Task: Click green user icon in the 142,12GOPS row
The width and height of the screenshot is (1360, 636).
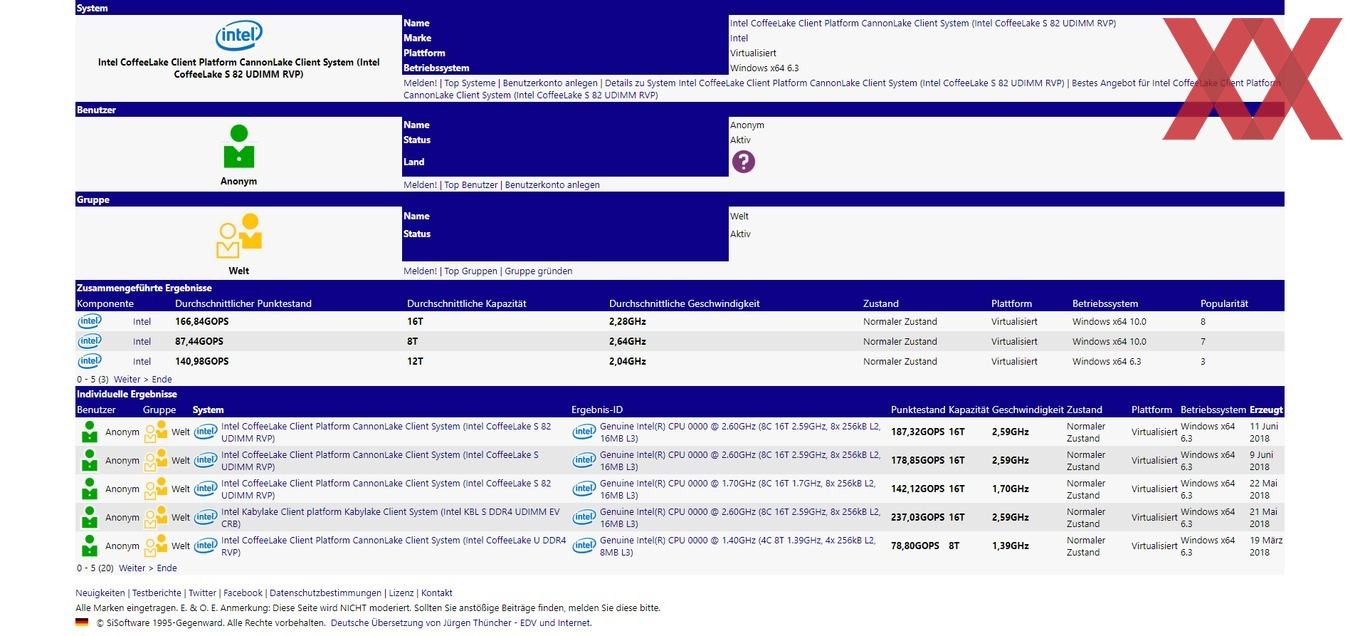Action: click(90, 489)
